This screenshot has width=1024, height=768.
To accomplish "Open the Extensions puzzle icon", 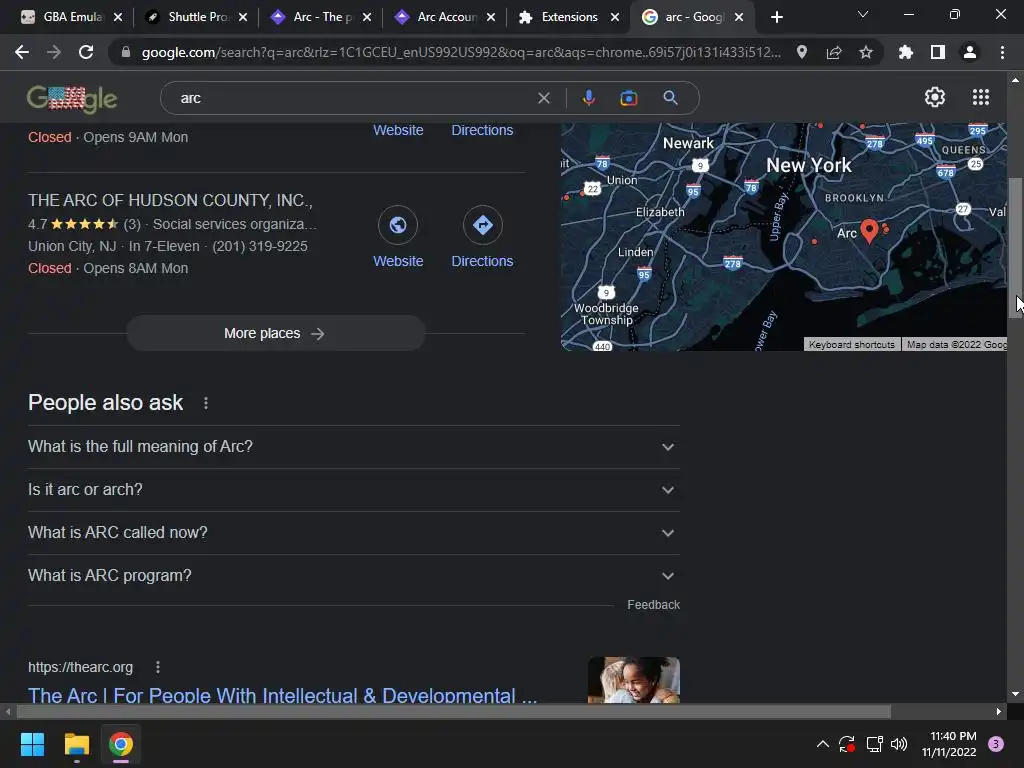I will click(906, 52).
